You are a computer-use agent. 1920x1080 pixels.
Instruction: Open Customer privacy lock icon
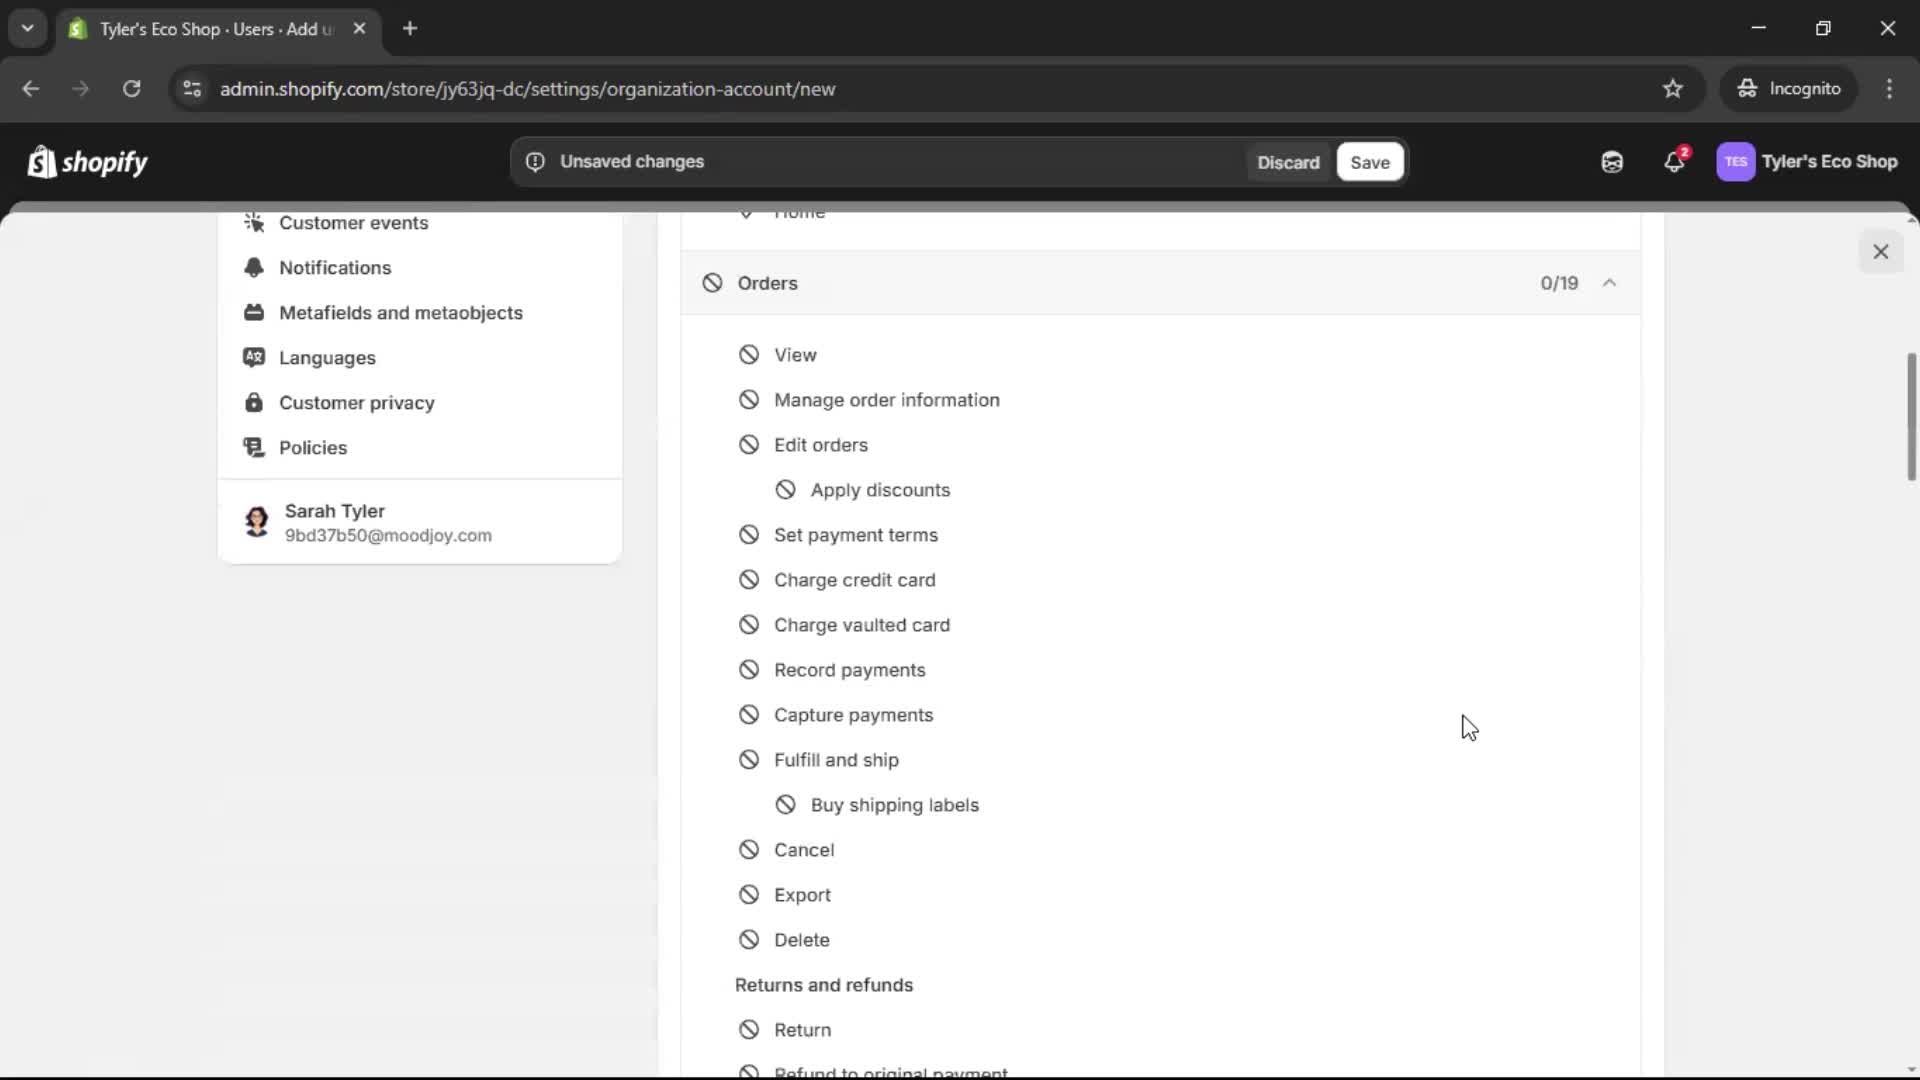tap(254, 402)
